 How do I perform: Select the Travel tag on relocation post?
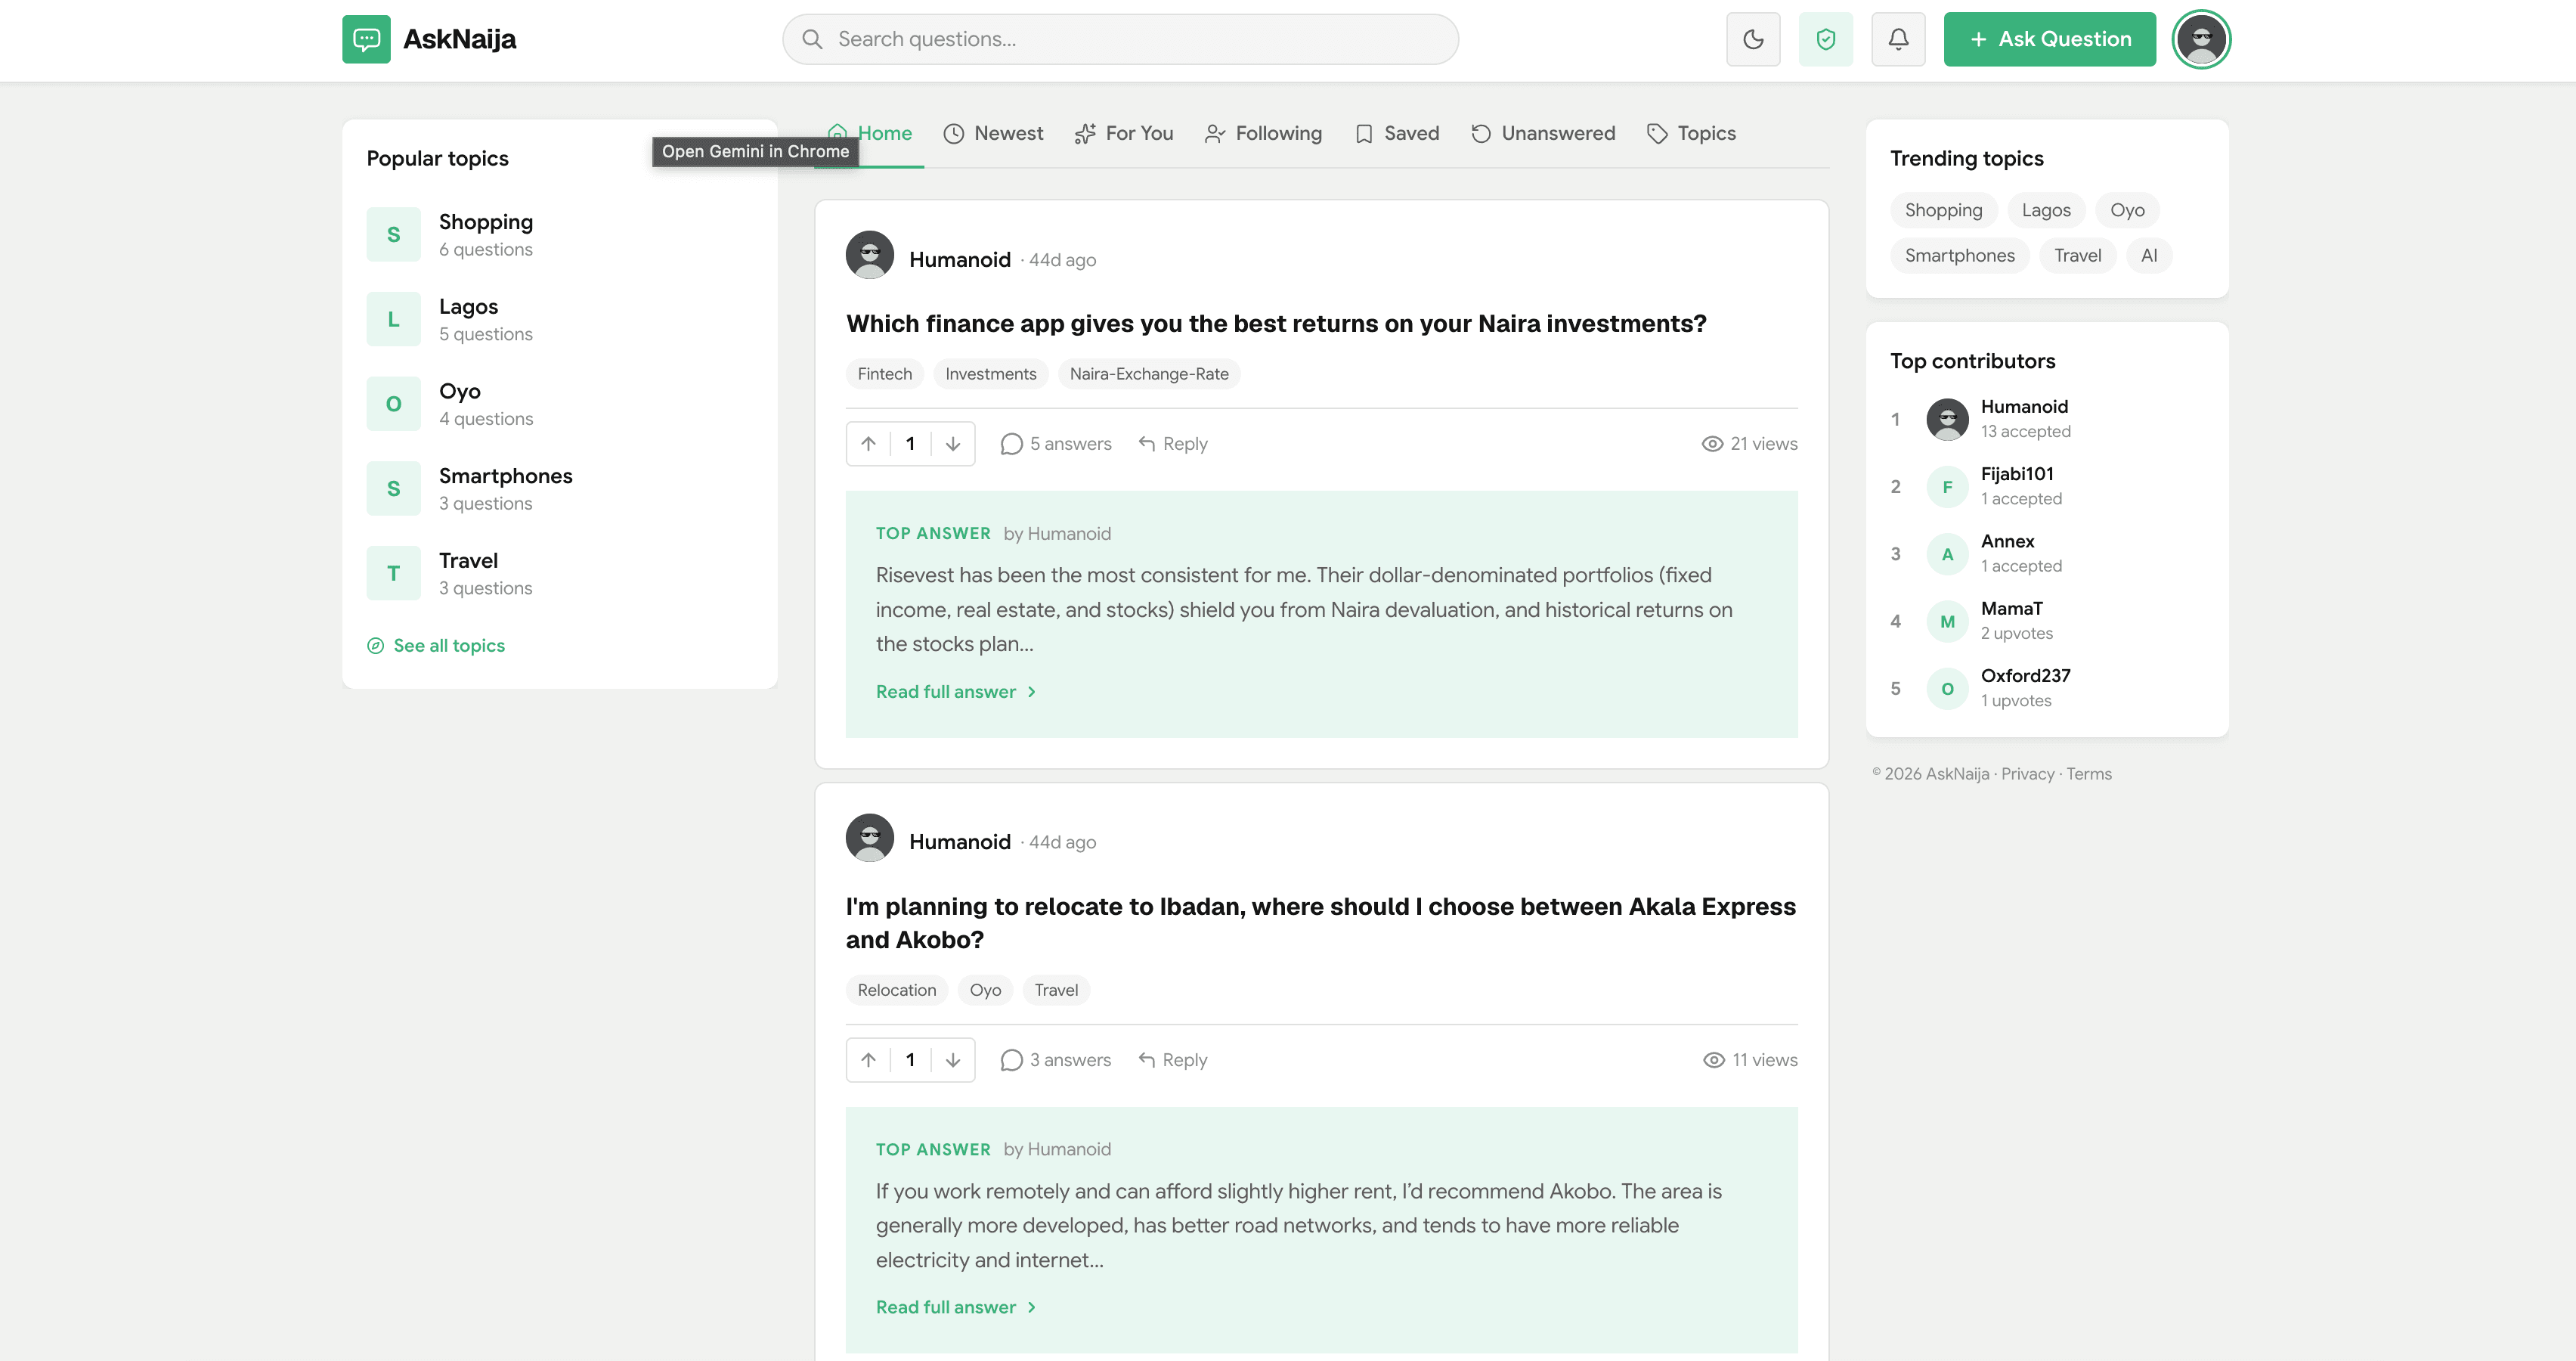1056,990
